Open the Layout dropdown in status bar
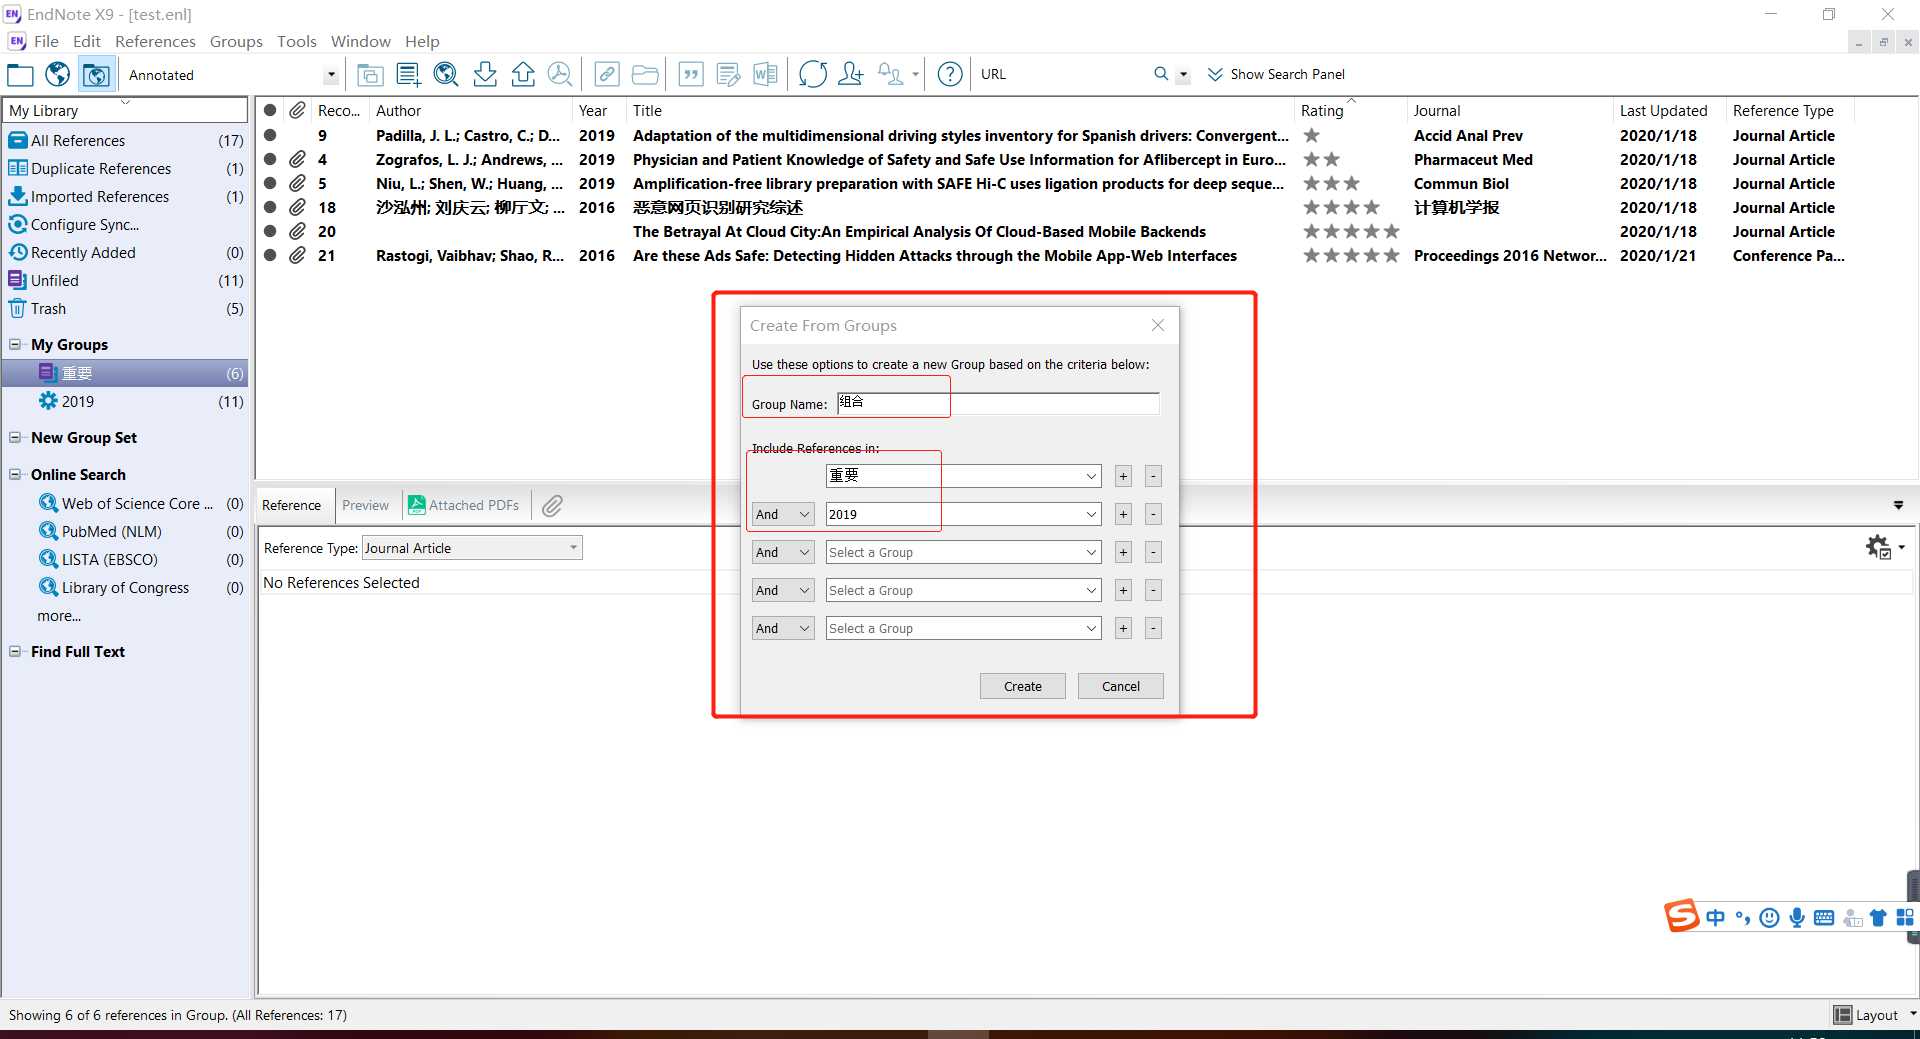The height and width of the screenshot is (1039, 1920). [1876, 1015]
